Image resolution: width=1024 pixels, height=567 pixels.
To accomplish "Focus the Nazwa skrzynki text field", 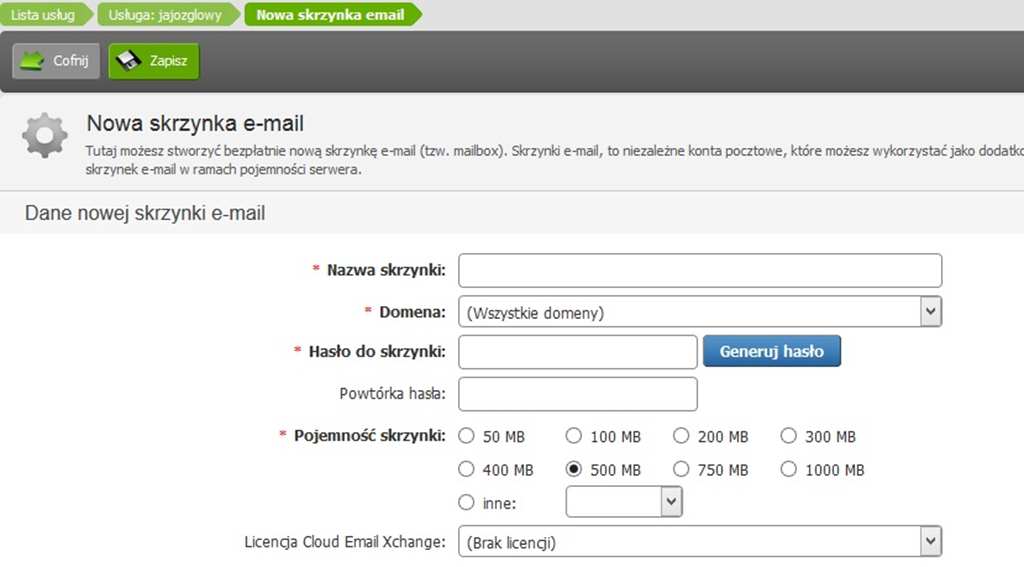I will [x=700, y=270].
